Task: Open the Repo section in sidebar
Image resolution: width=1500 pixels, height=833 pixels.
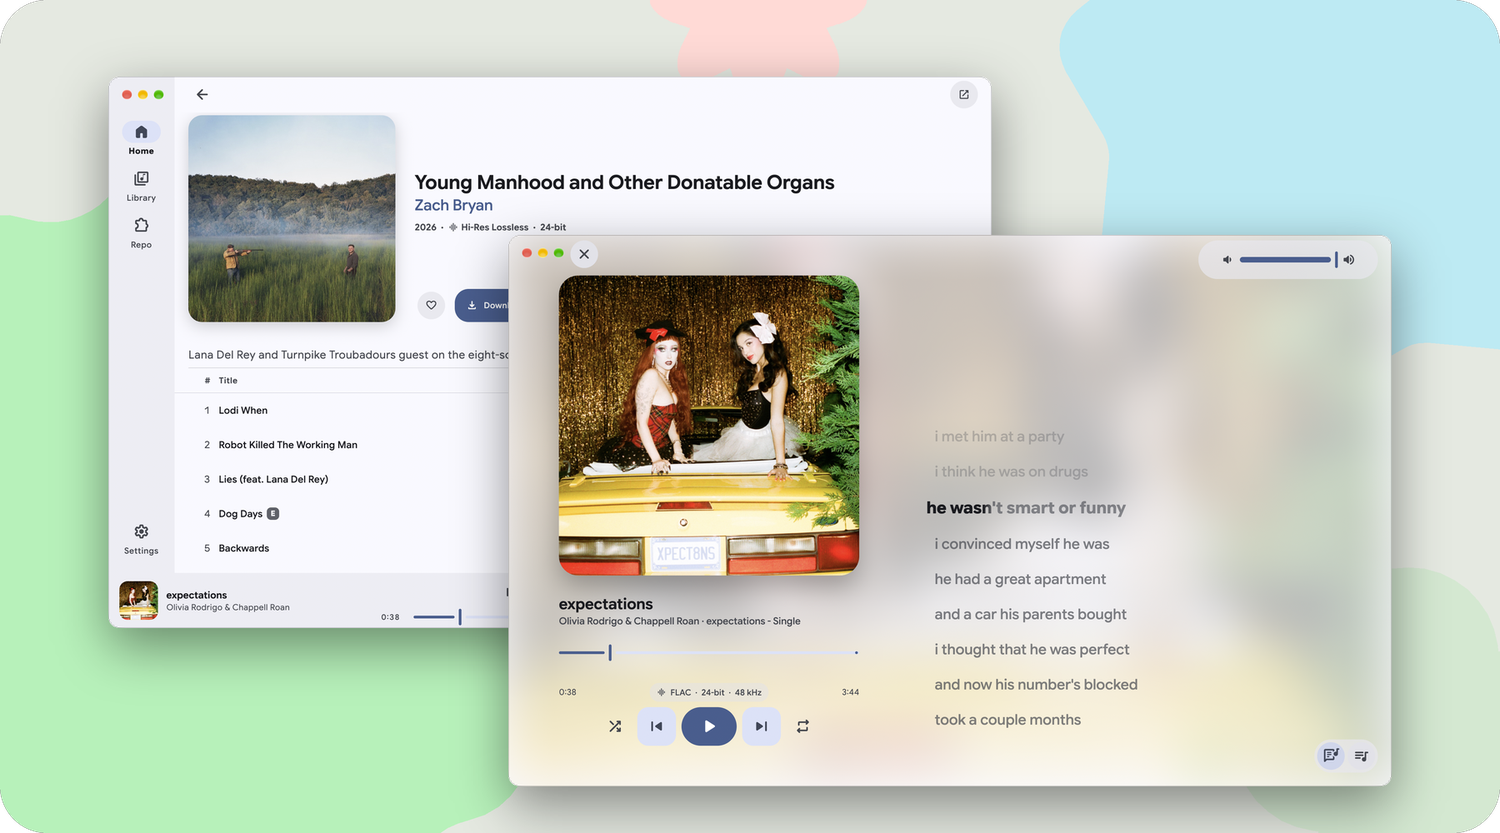Action: (x=141, y=233)
